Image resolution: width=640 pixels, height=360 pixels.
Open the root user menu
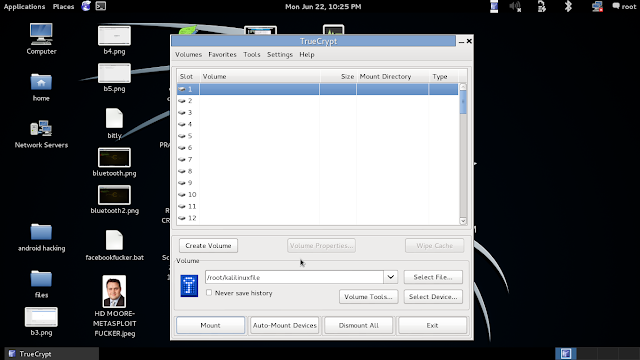(624, 7)
